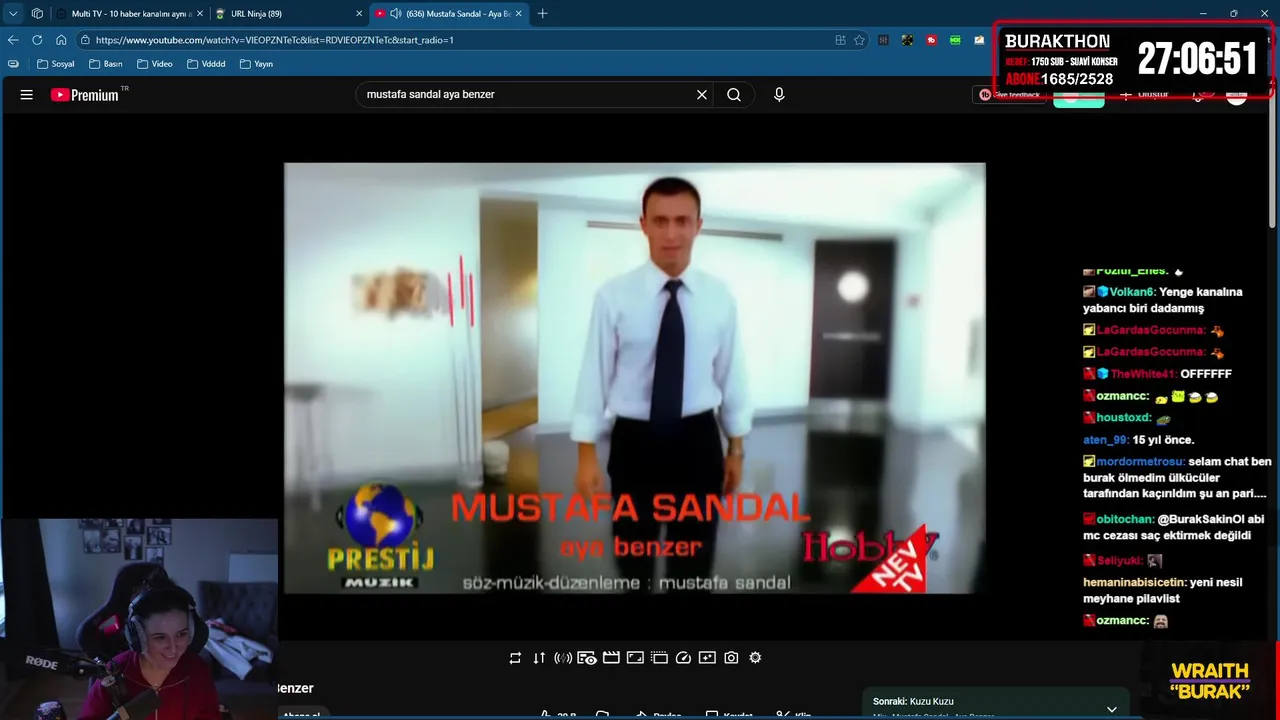Click chat username houstoxd
The image size is (1280, 720).
pos(1124,418)
